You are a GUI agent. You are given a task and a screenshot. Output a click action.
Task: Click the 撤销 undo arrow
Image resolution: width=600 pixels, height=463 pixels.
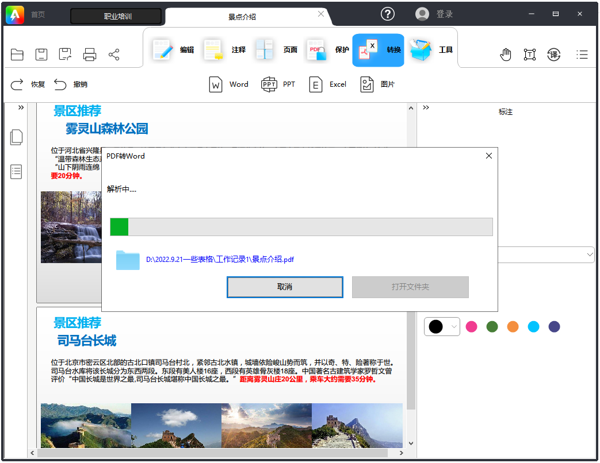click(61, 85)
